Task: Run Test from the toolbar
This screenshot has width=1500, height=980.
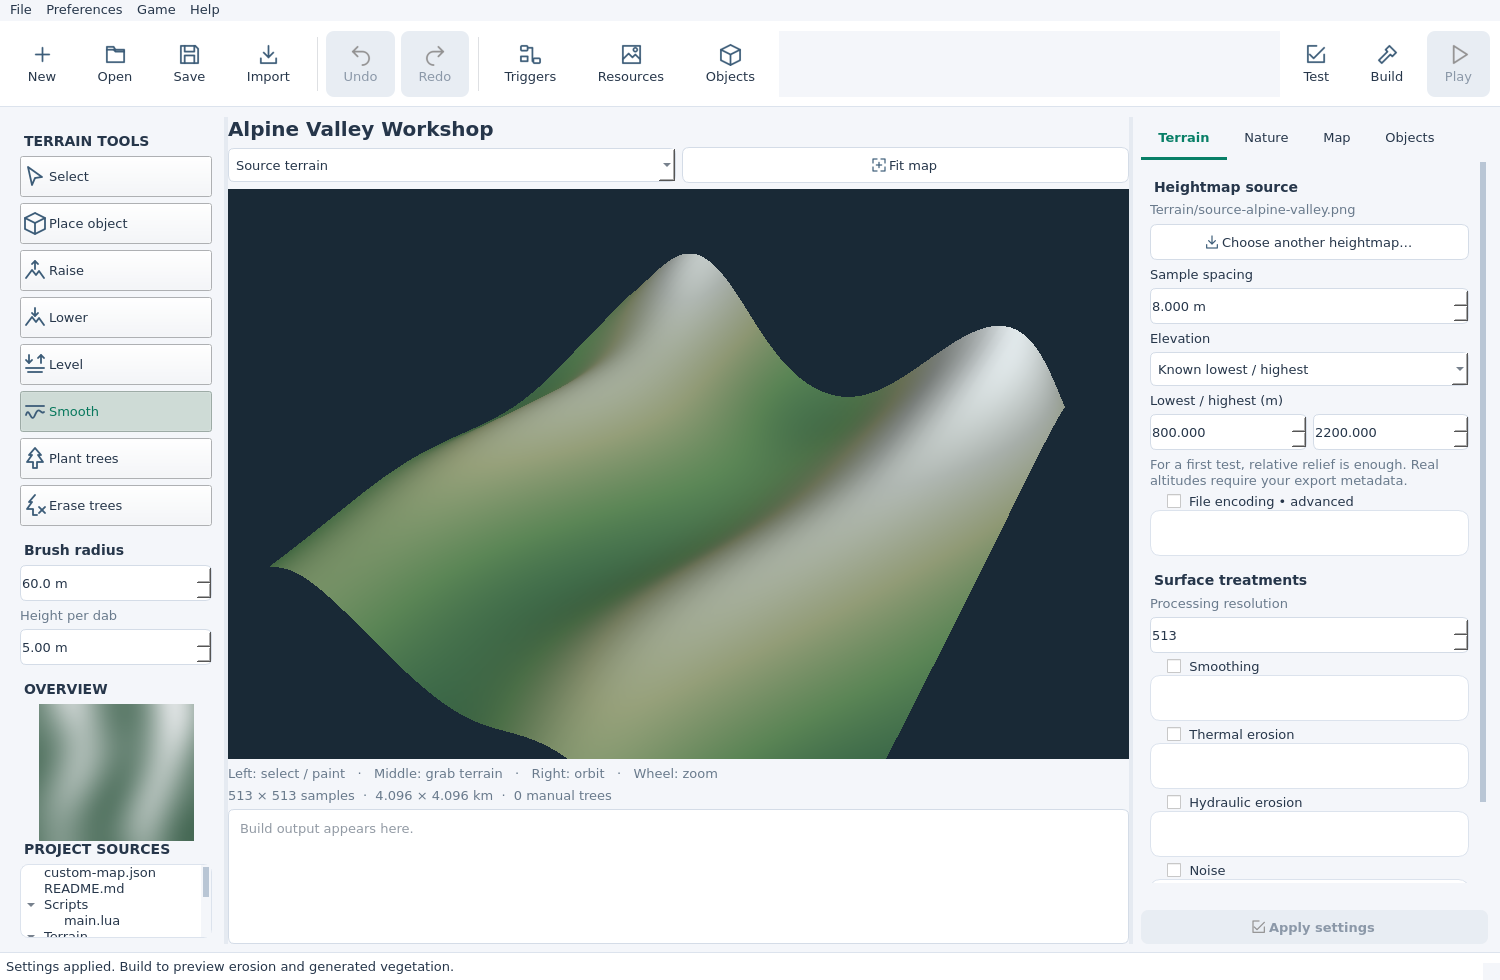Action: (1316, 64)
